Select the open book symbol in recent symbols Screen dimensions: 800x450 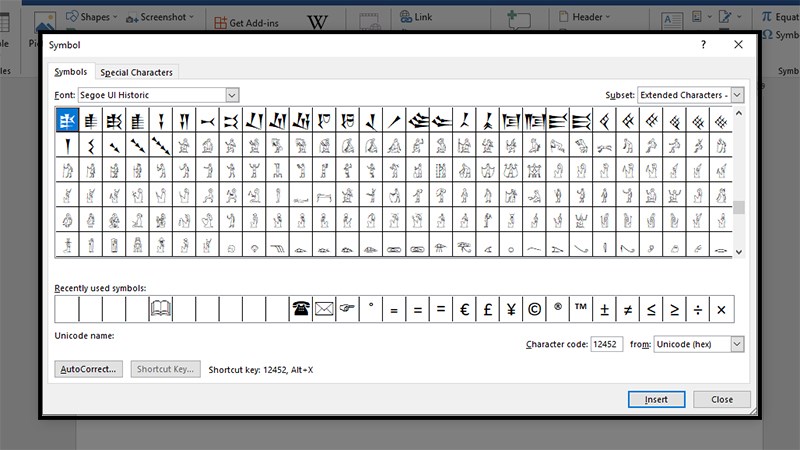(161, 309)
